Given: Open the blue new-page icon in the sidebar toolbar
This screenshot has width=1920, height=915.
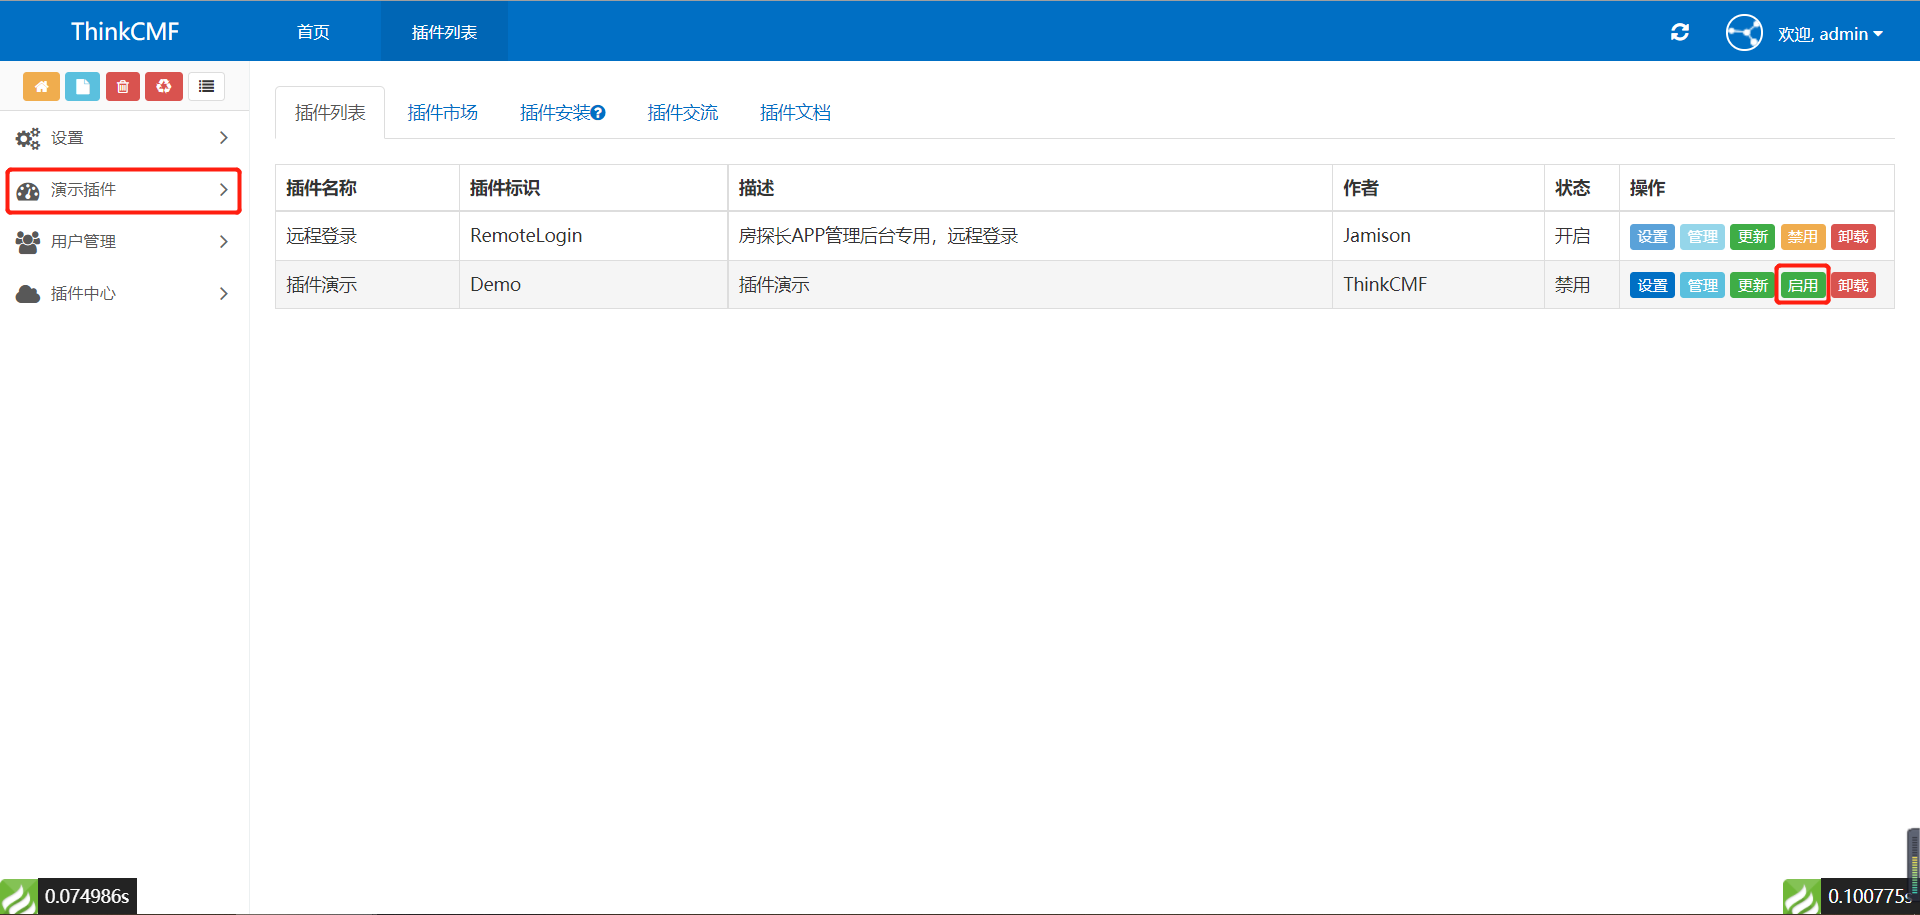Looking at the screenshot, I should [82, 86].
